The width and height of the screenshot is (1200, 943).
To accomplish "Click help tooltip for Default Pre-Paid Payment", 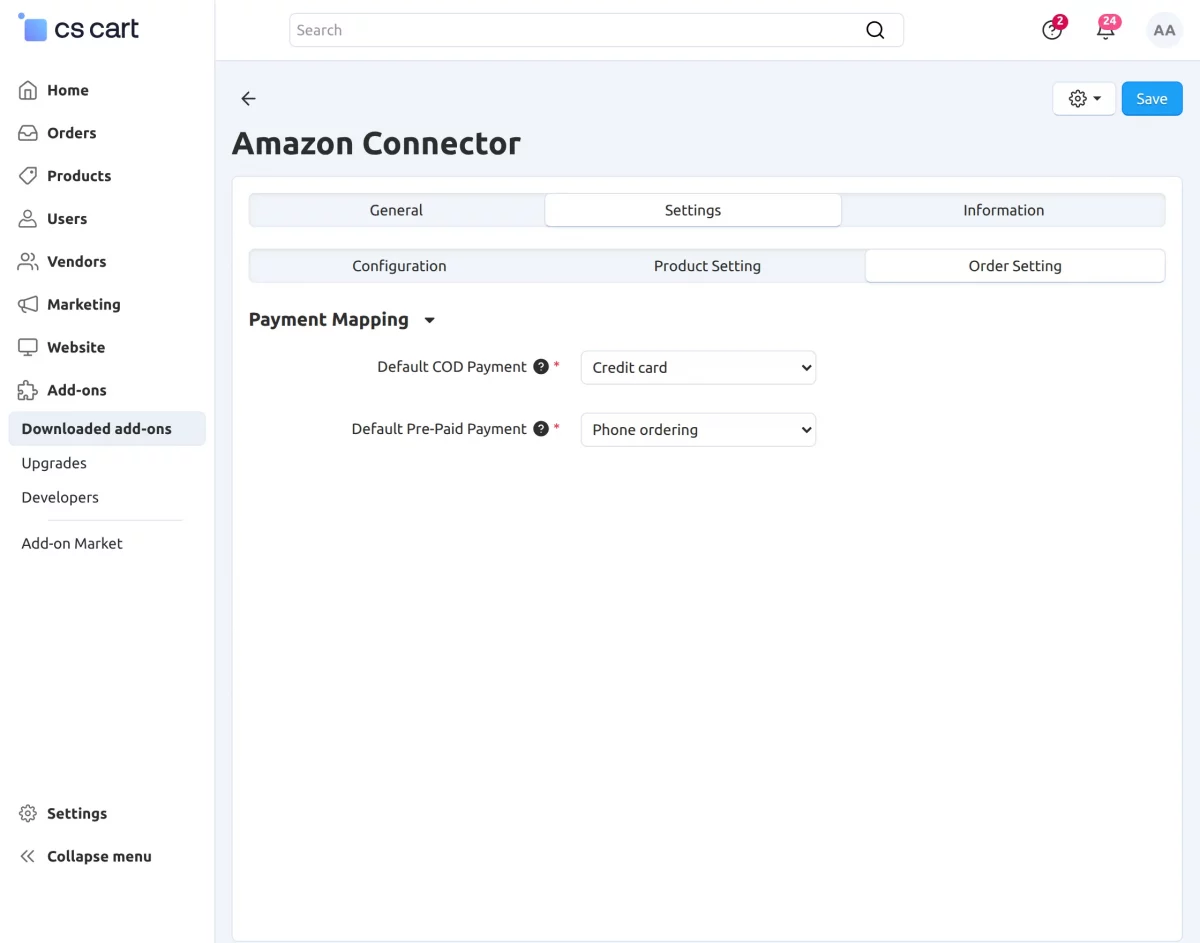I will [x=541, y=429].
